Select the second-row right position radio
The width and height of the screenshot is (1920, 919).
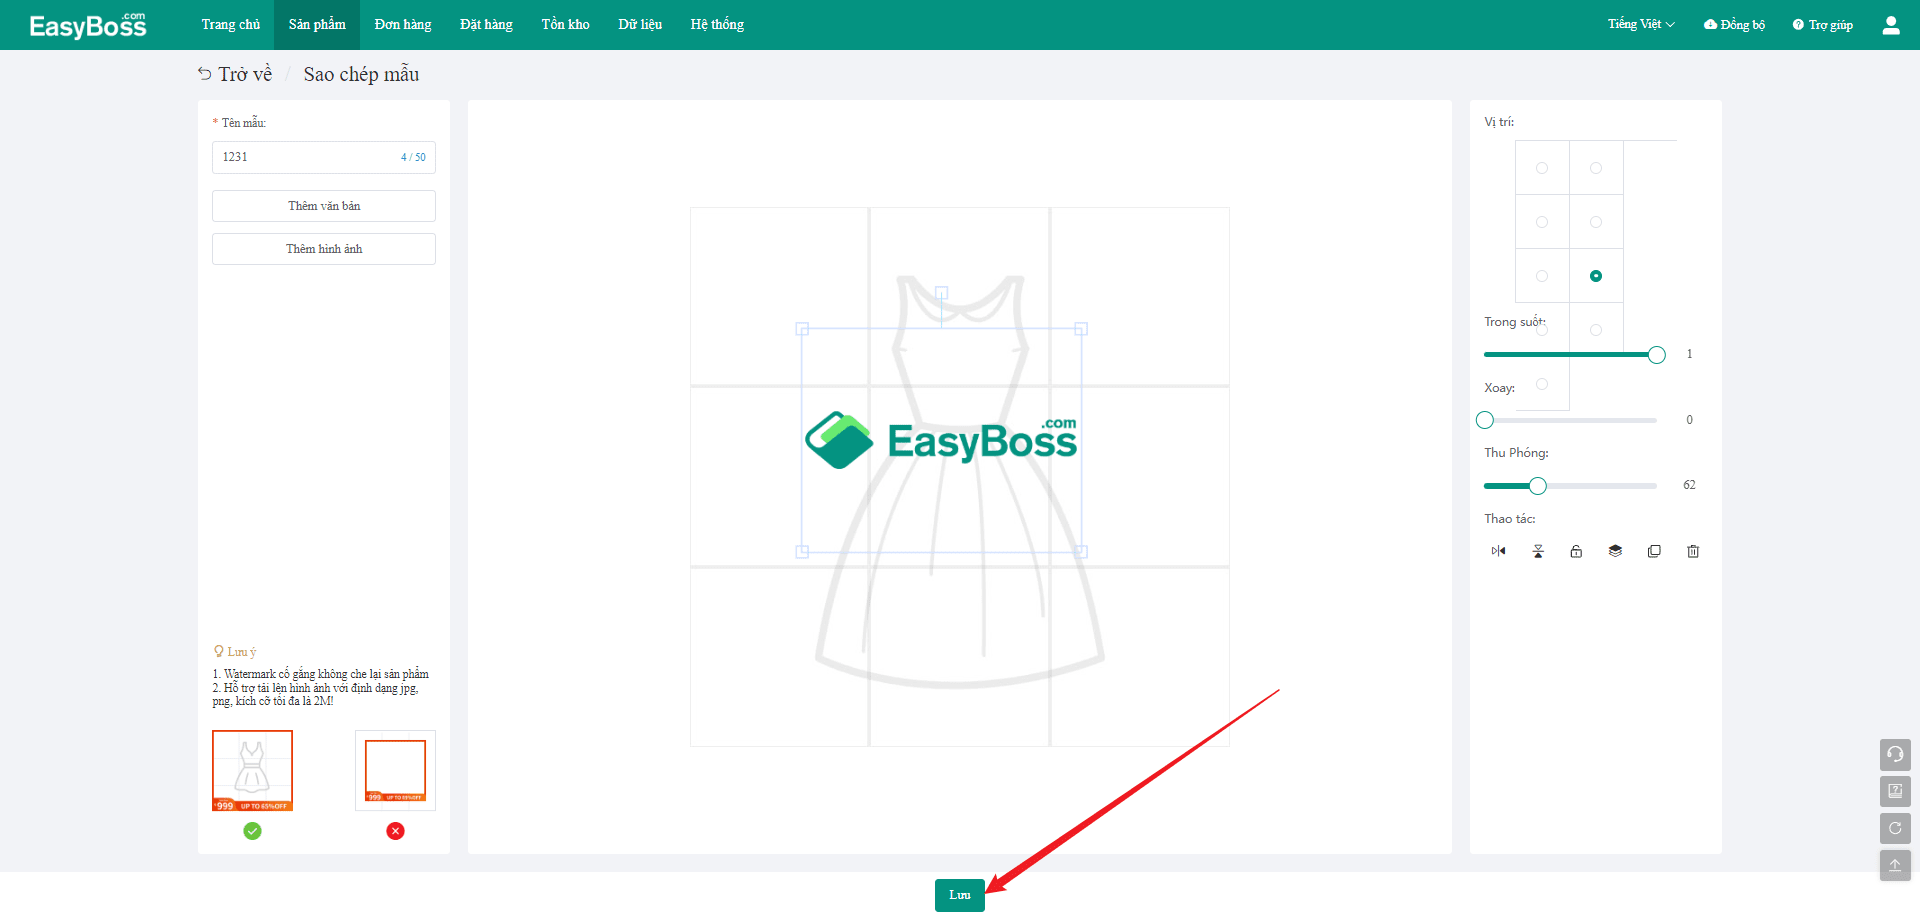coord(1596,222)
